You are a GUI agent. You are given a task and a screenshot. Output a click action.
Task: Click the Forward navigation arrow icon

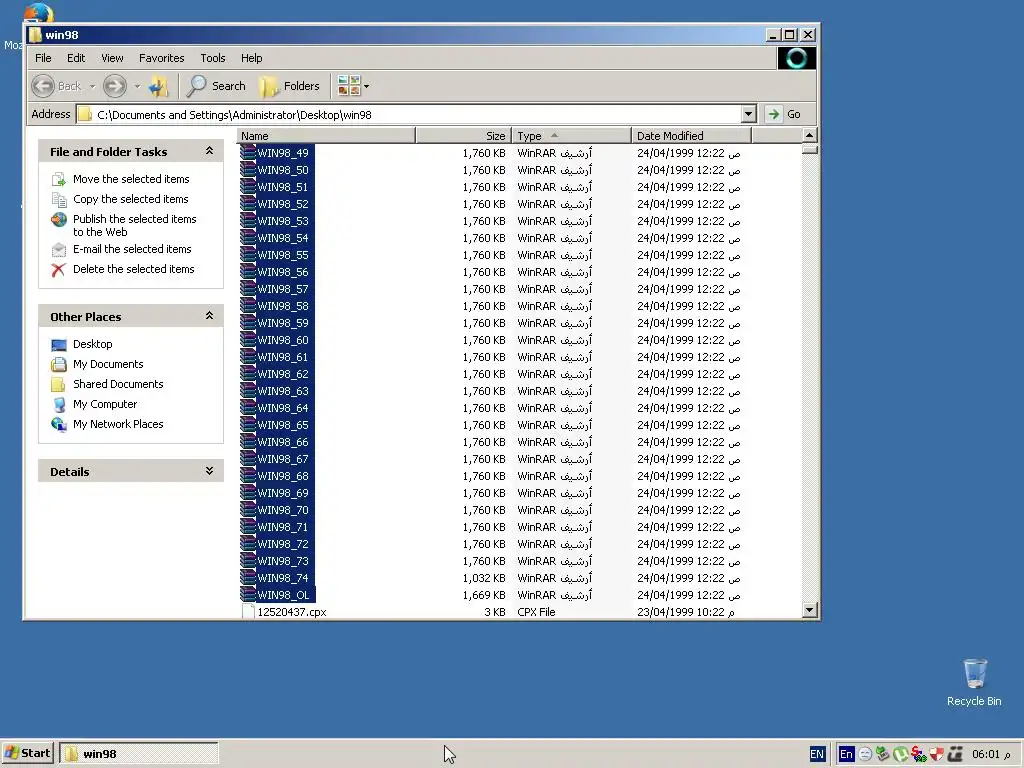(115, 86)
